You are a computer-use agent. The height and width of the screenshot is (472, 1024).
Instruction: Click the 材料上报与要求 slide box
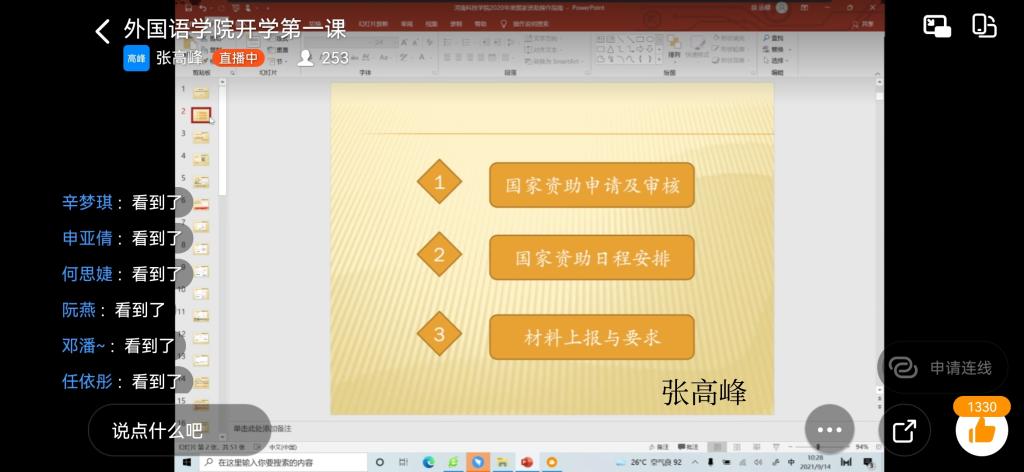coord(591,337)
